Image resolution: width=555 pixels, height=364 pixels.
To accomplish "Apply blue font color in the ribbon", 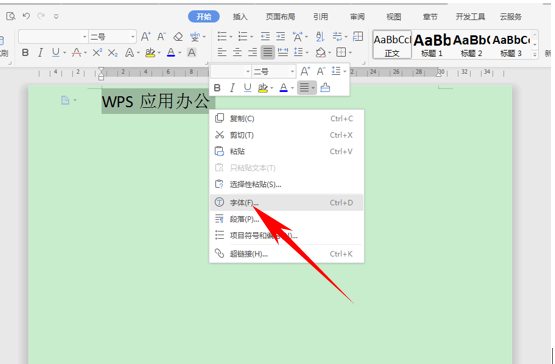I will 171,53.
